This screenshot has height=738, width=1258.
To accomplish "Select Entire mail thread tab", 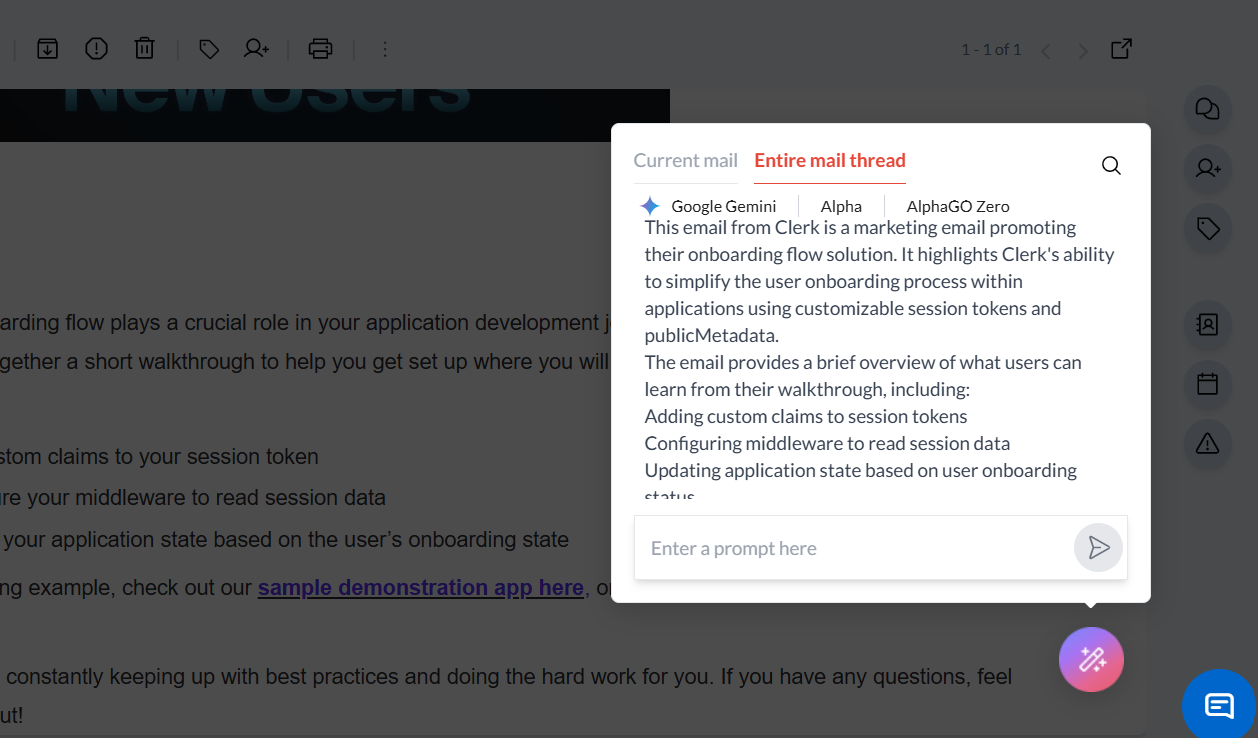I will point(830,161).
